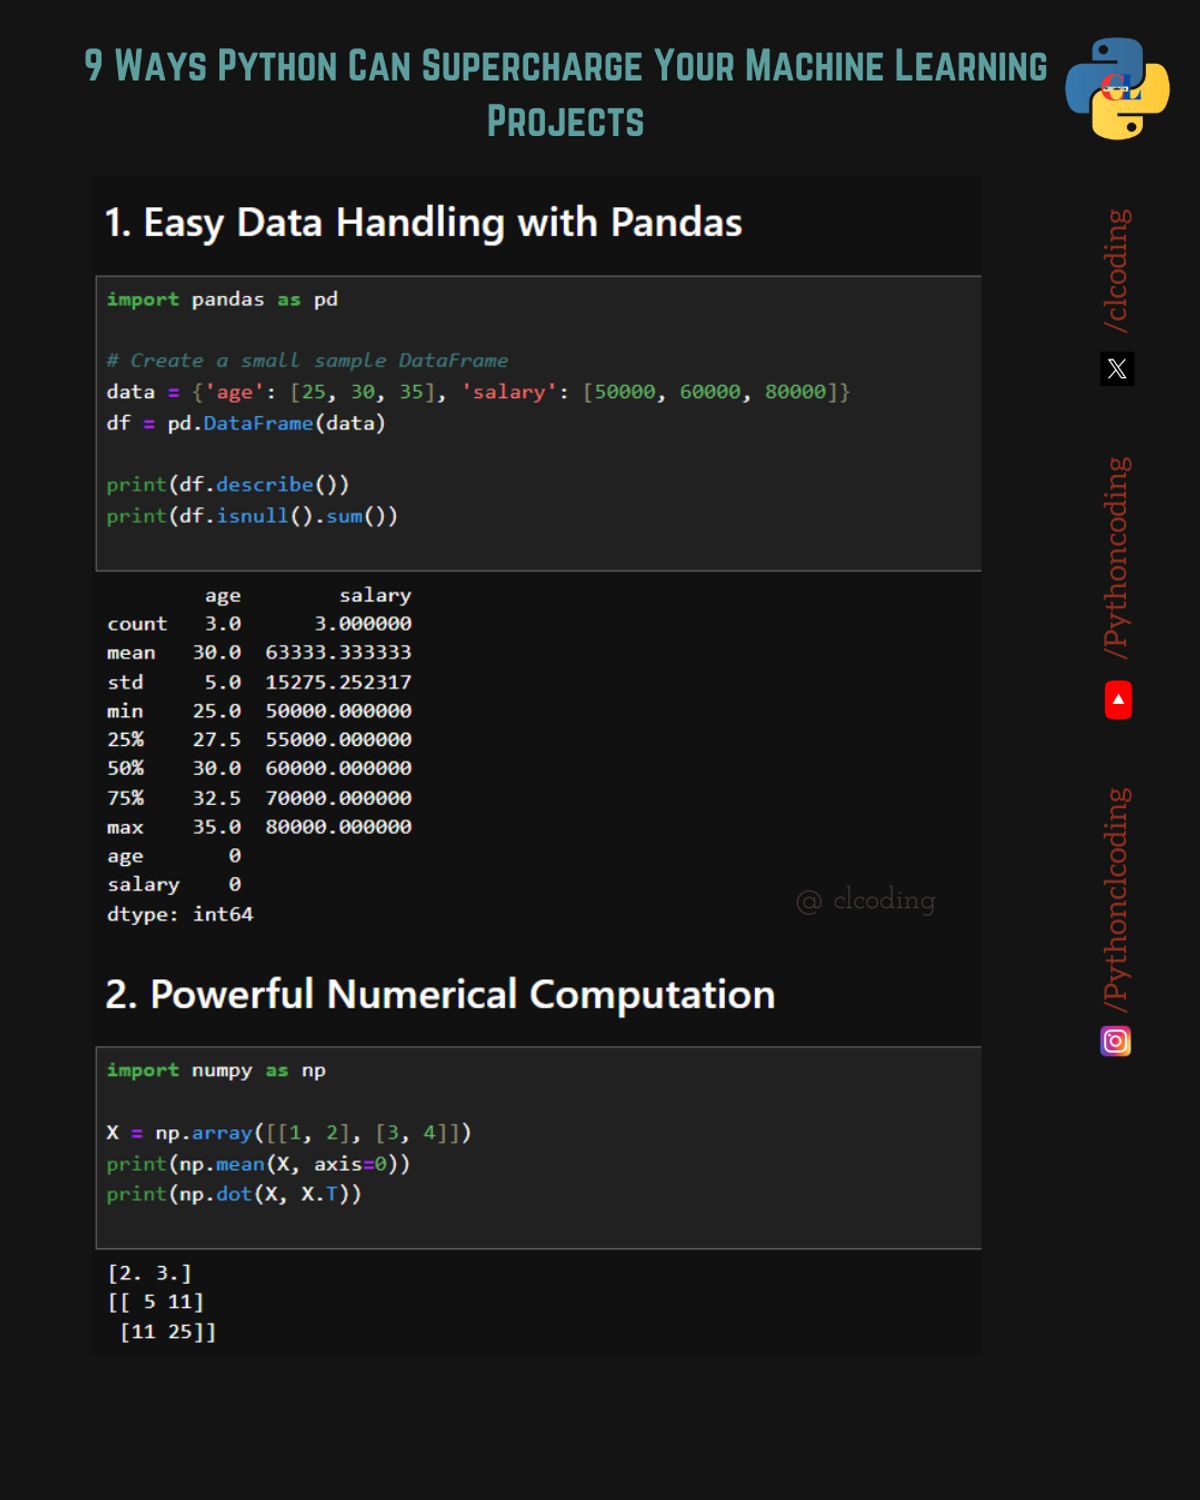The image size is (1200, 1500).
Task: Click the white X glyph inside the black square
Action: tap(1118, 370)
